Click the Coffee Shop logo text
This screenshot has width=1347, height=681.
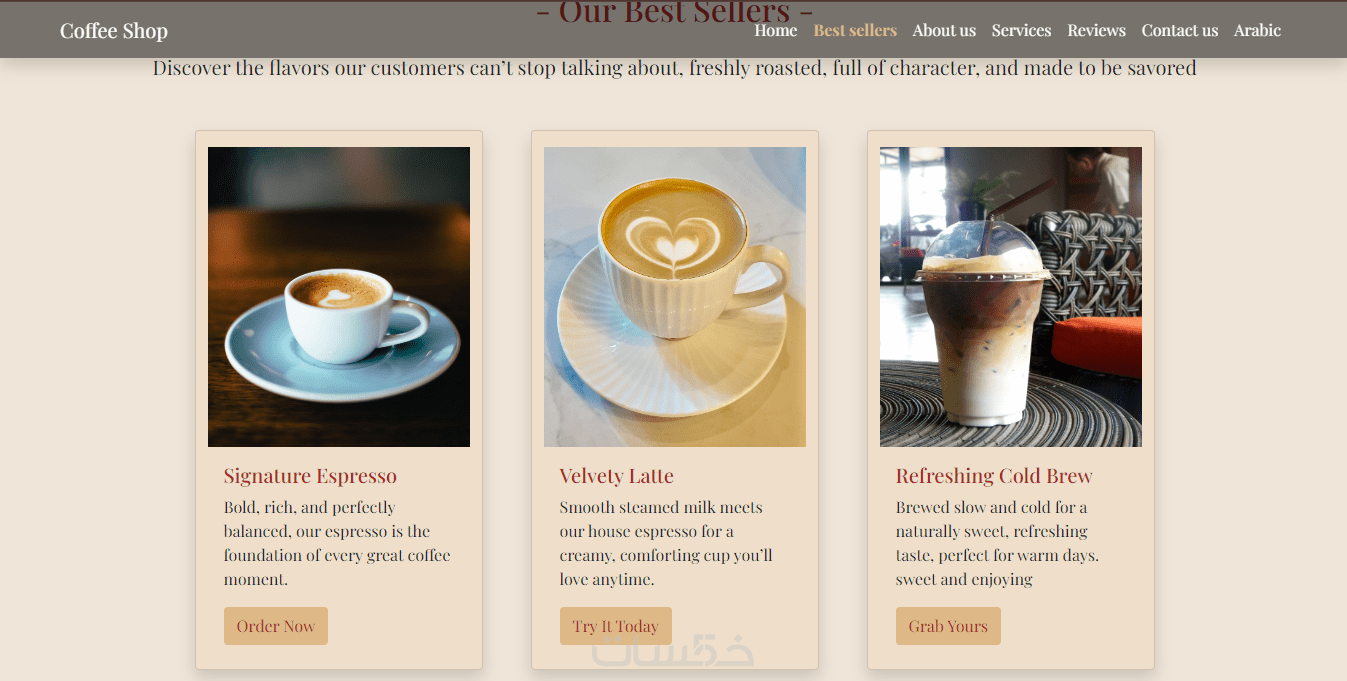[x=114, y=31]
